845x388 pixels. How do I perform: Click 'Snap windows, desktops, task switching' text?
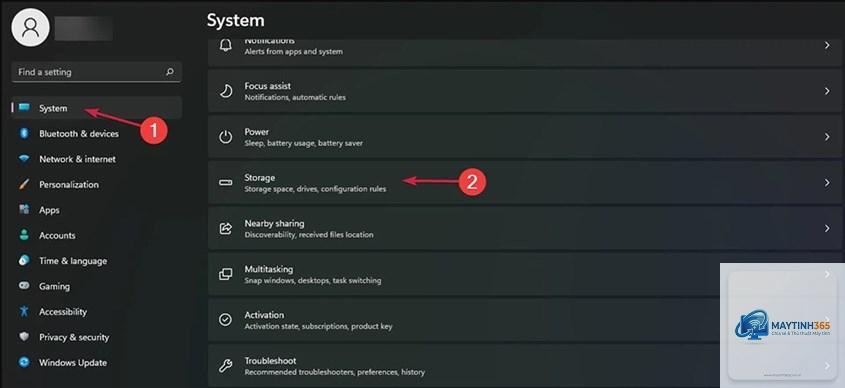pyautogui.click(x=313, y=281)
